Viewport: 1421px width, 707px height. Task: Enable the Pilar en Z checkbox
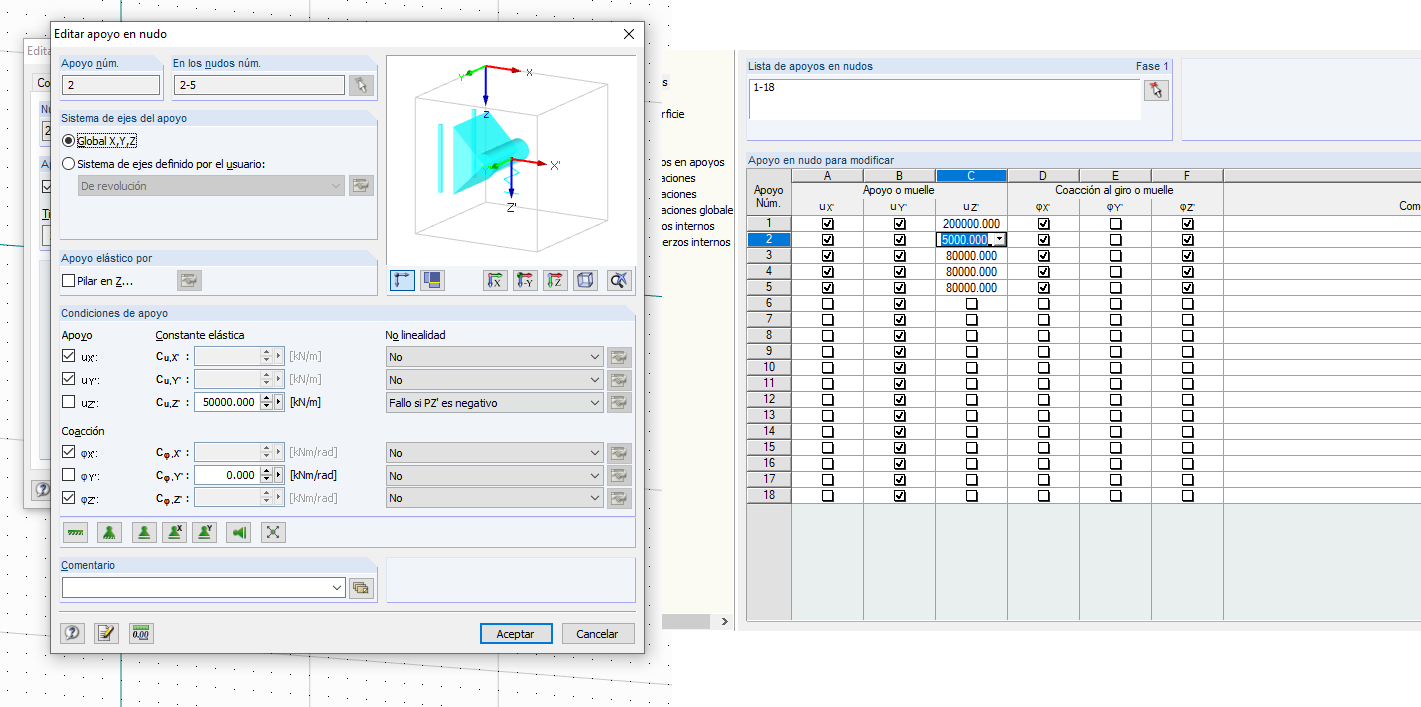pos(69,281)
